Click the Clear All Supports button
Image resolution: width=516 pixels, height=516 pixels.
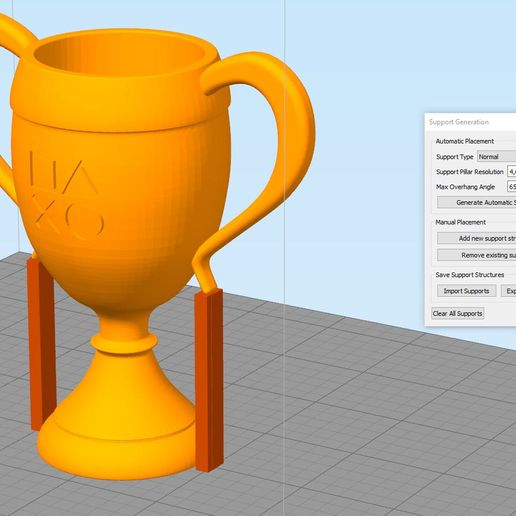point(457,313)
